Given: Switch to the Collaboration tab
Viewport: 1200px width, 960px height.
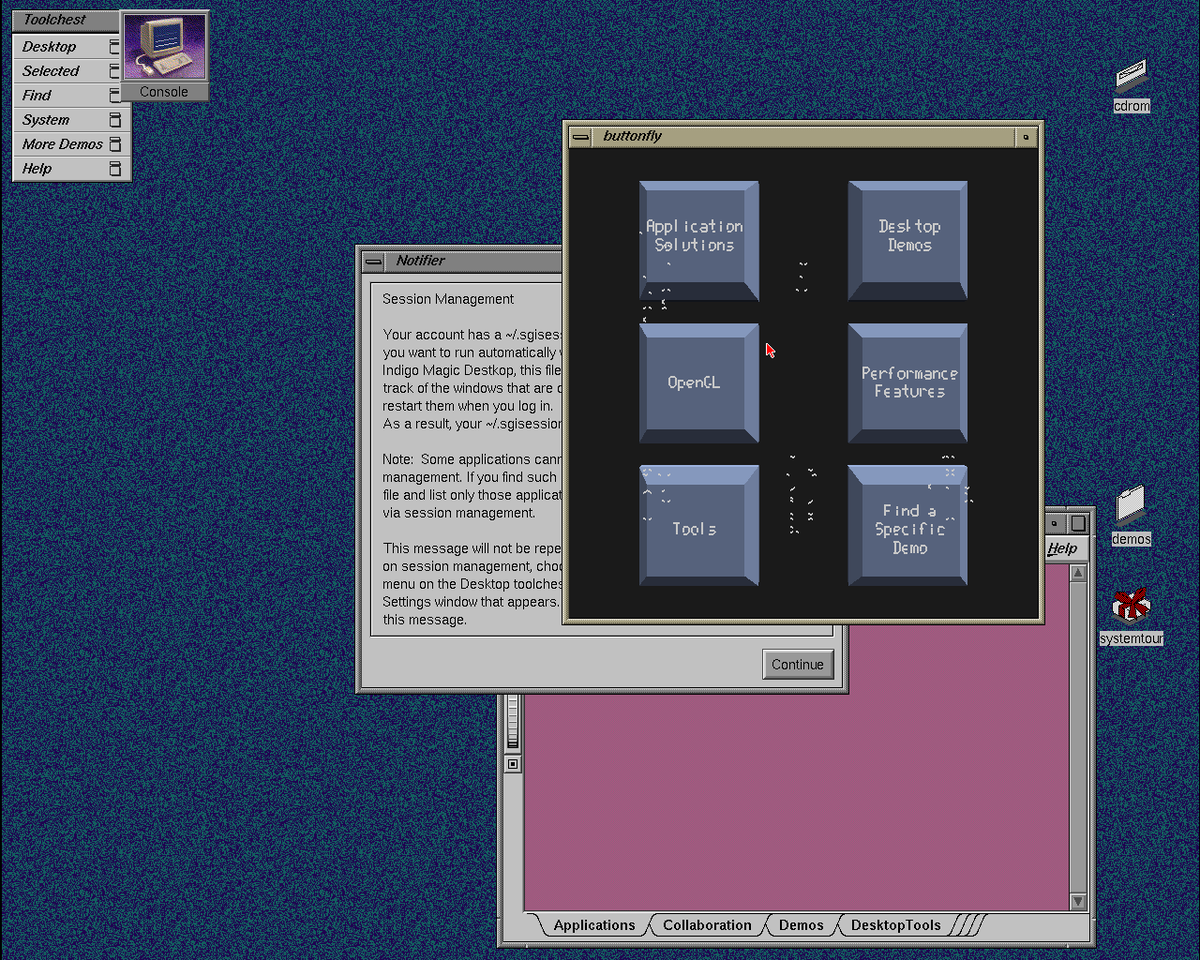Looking at the screenshot, I should point(707,925).
